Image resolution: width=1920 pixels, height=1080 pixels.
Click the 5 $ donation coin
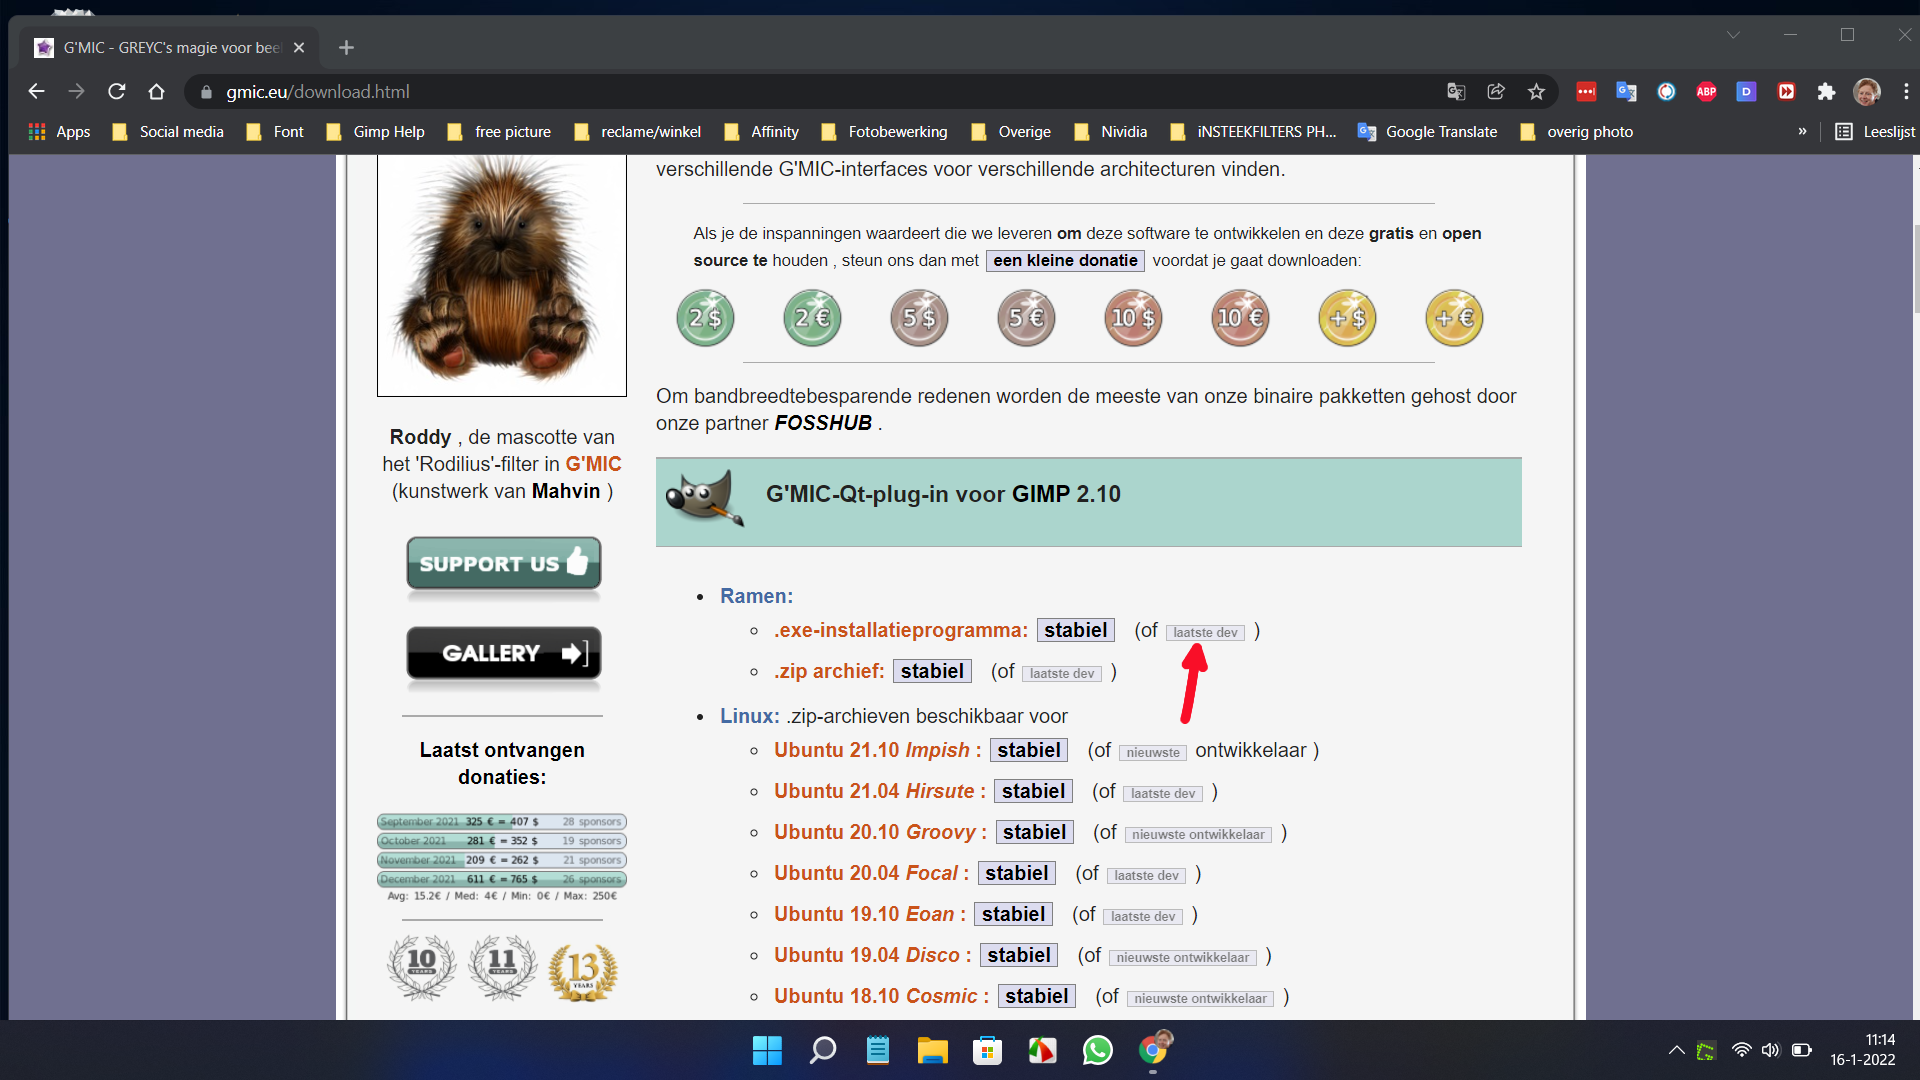coord(919,318)
